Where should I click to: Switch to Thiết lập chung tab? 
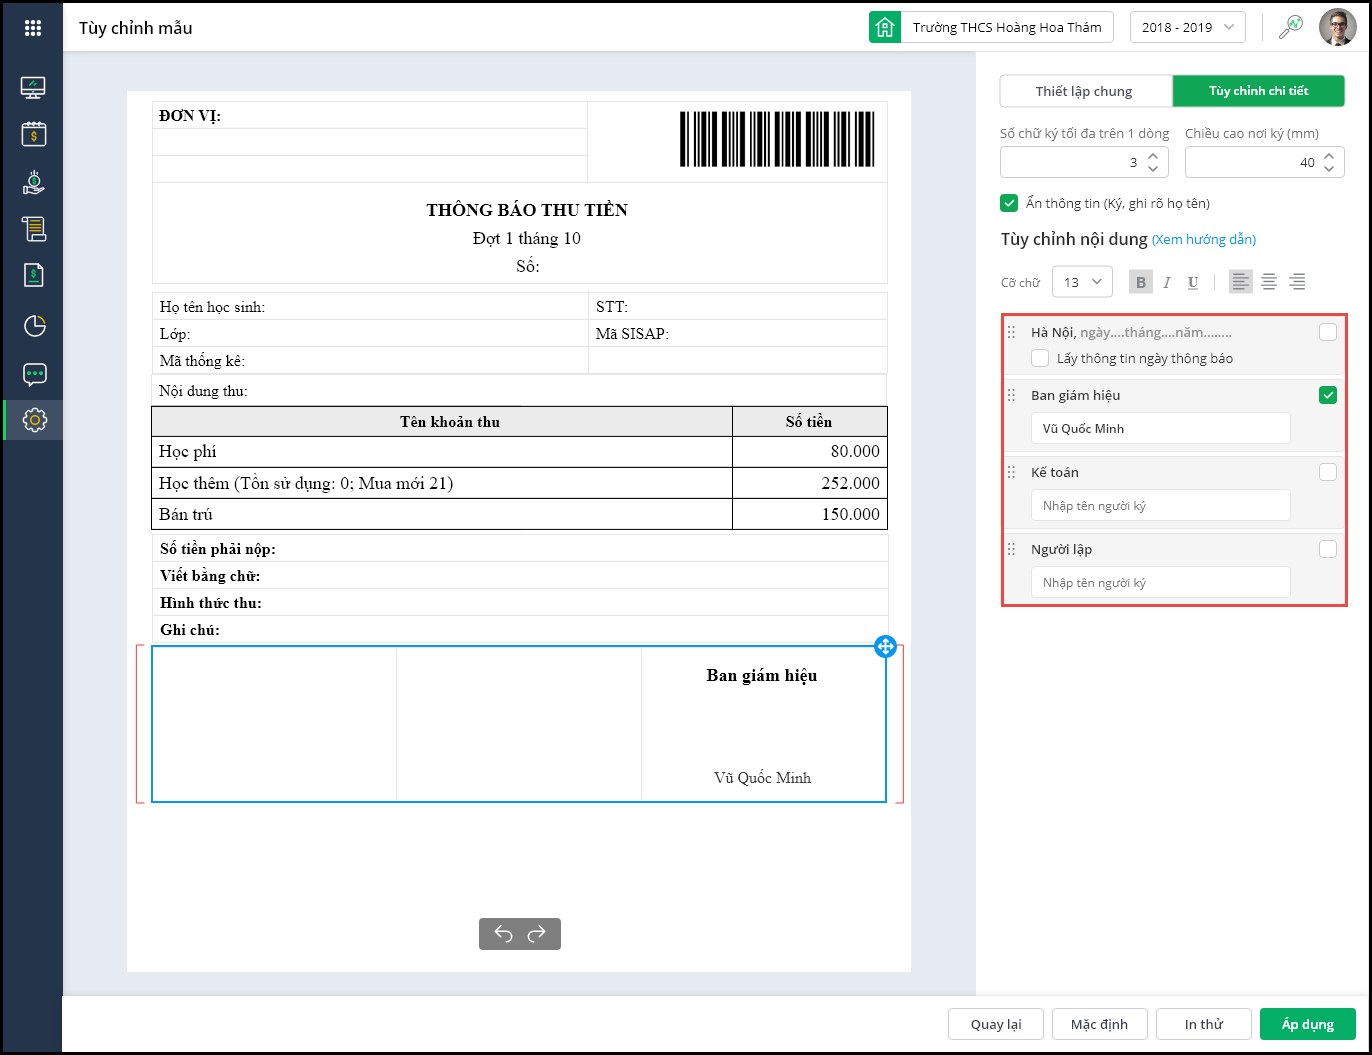[x=1085, y=91]
